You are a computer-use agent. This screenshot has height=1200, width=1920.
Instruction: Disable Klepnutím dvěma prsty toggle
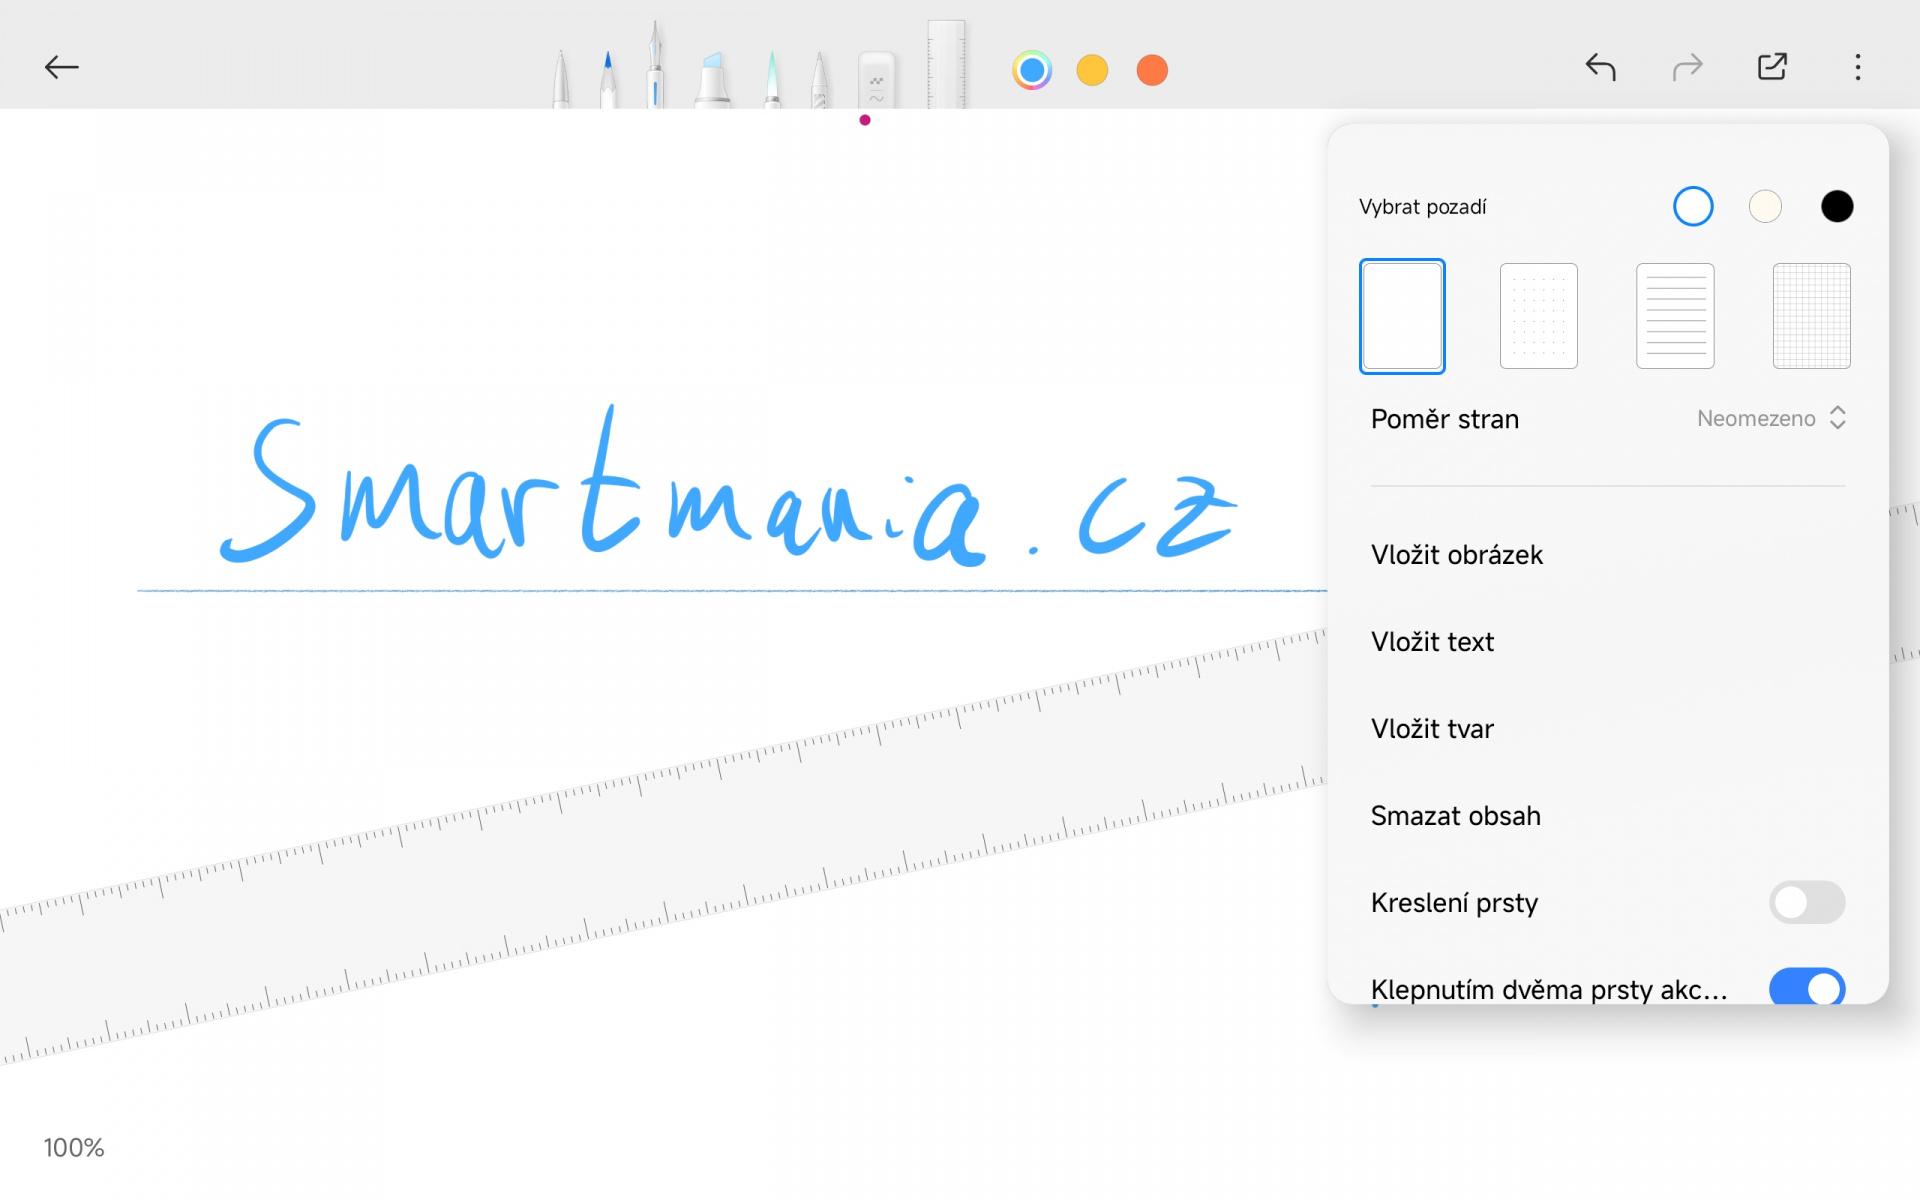point(1806,986)
